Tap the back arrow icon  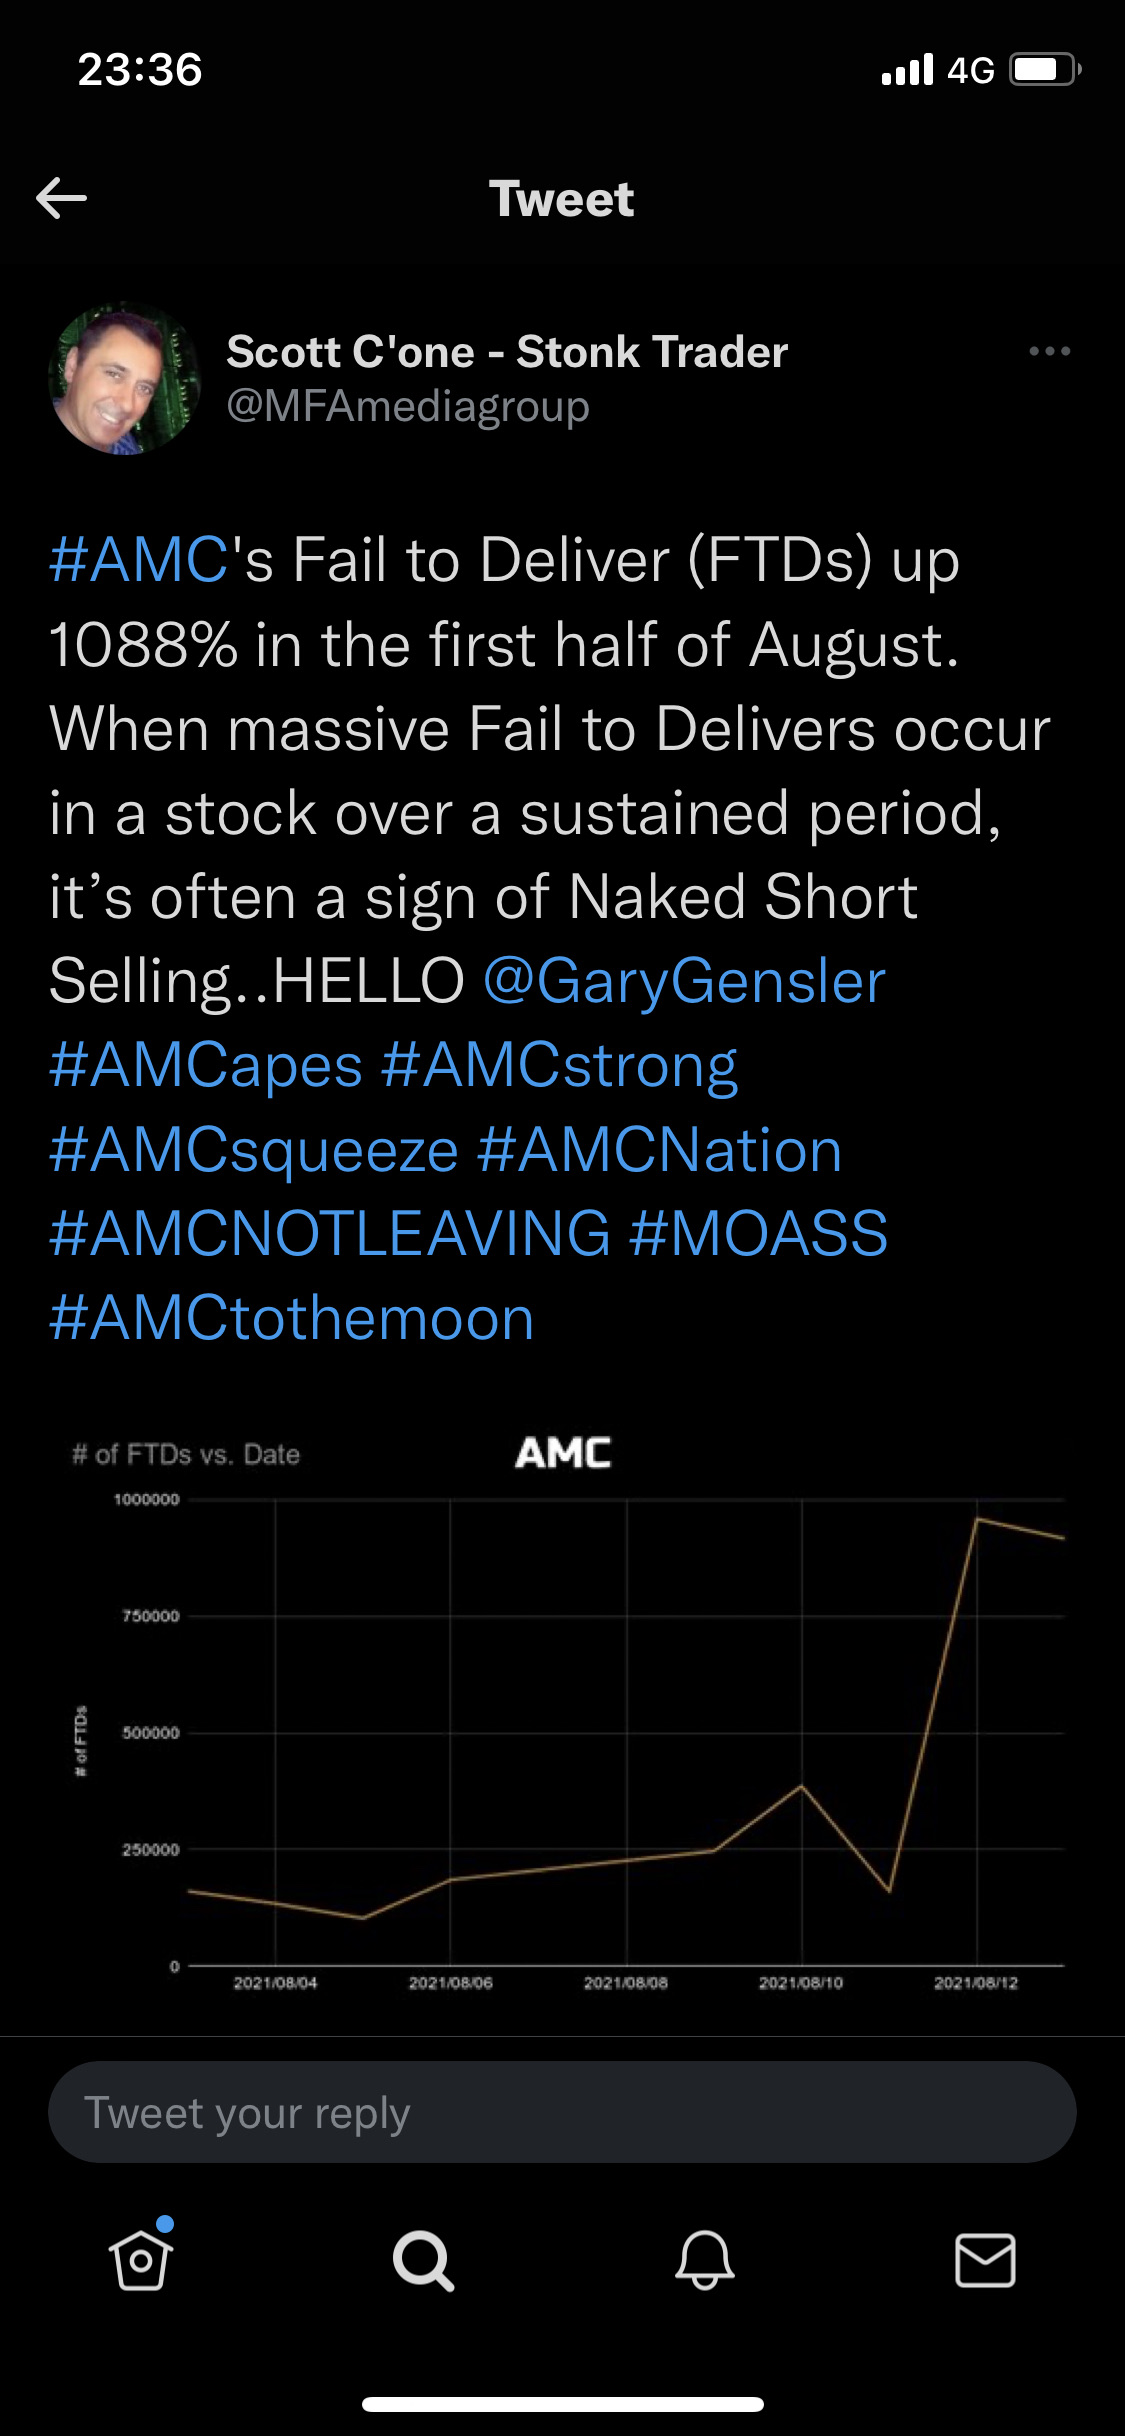61,198
